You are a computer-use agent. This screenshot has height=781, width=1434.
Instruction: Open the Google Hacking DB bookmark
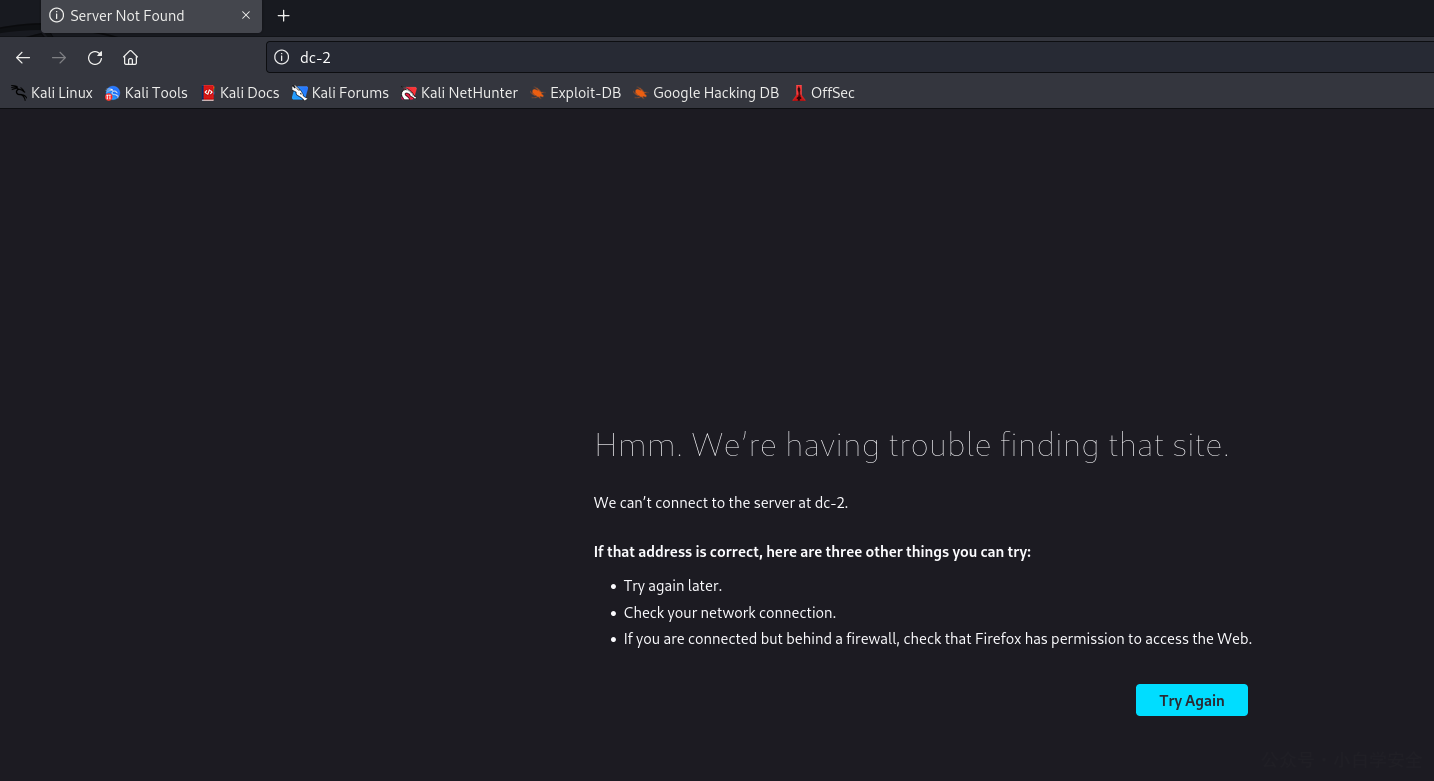[x=706, y=93]
